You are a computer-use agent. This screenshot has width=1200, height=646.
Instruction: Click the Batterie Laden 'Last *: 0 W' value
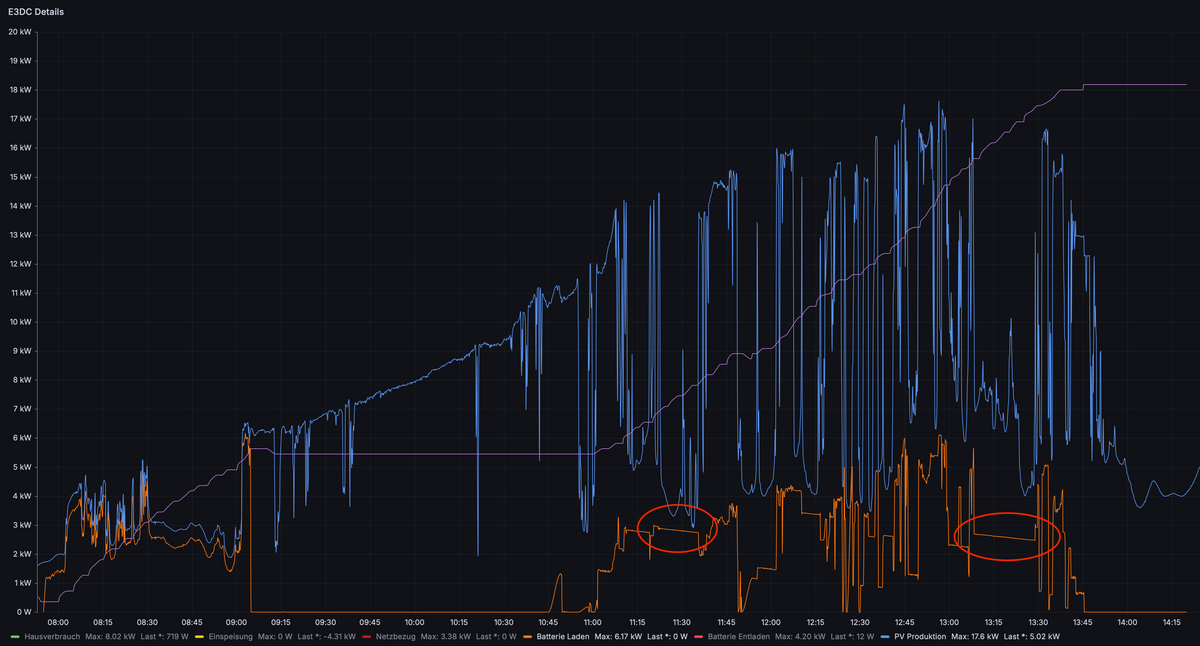click(x=665, y=636)
